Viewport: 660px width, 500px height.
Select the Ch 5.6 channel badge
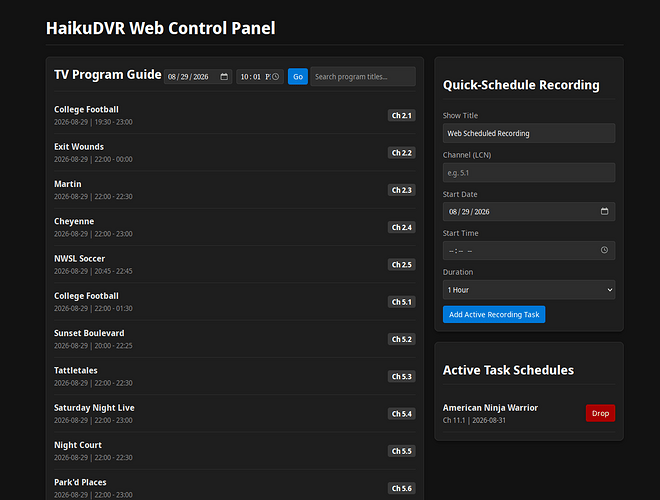coord(402,488)
